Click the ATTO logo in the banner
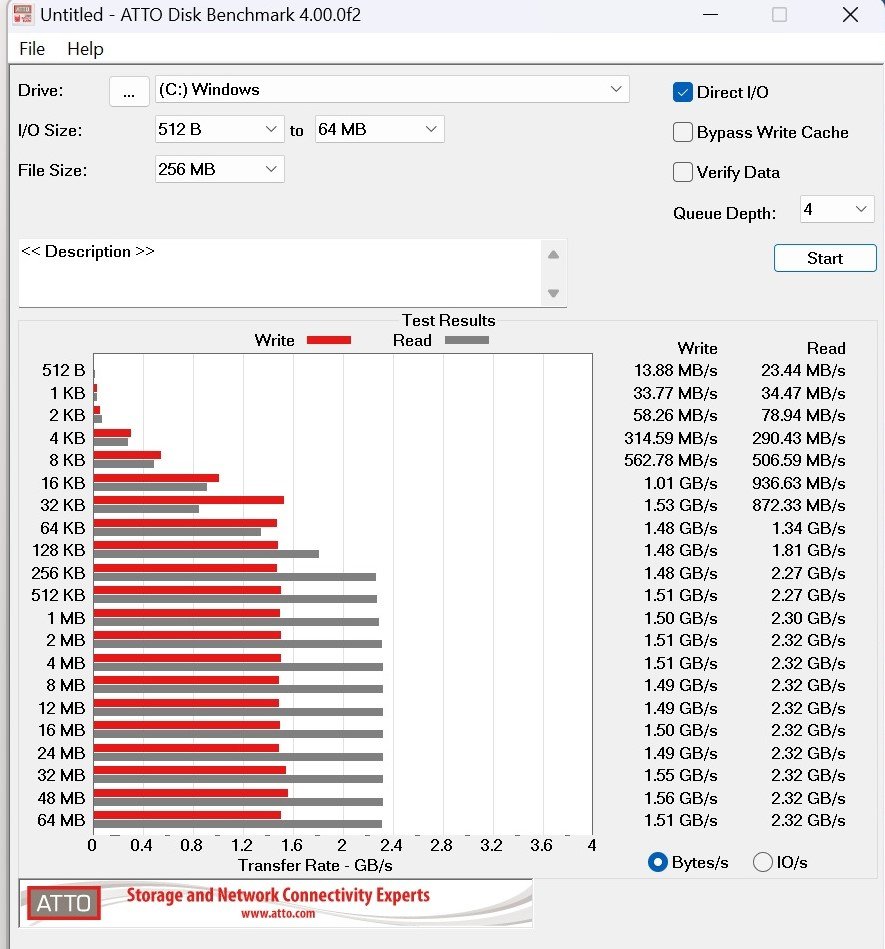 (x=64, y=903)
